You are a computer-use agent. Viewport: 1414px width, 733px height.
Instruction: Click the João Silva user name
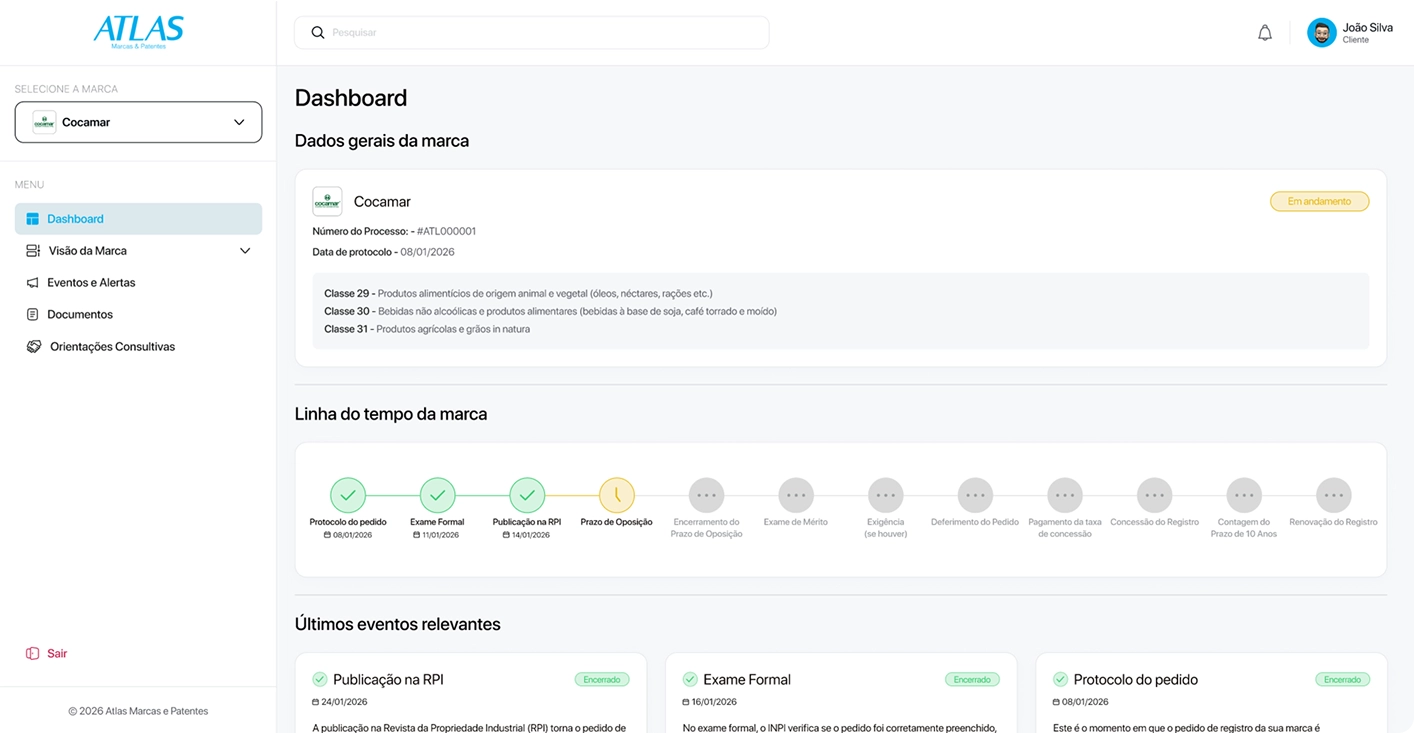pyautogui.click(x=1368, y=27)
